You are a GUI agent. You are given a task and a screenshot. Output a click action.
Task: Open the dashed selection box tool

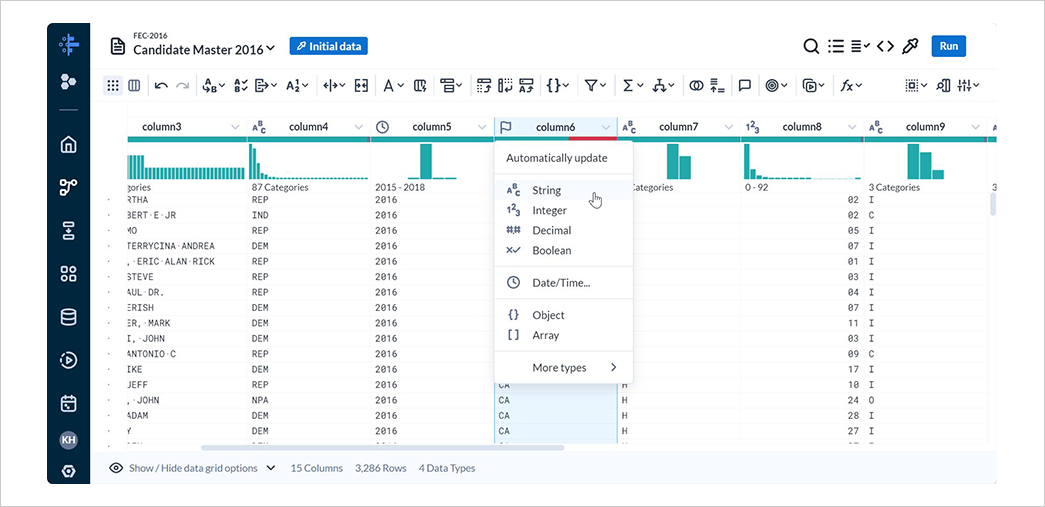tap(916, 85)
